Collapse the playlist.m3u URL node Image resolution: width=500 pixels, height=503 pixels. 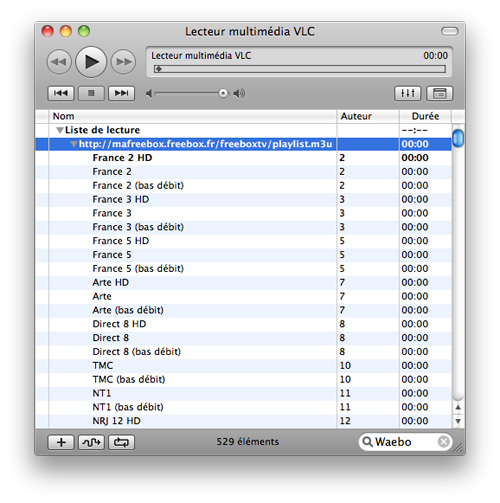coord(74,144)
